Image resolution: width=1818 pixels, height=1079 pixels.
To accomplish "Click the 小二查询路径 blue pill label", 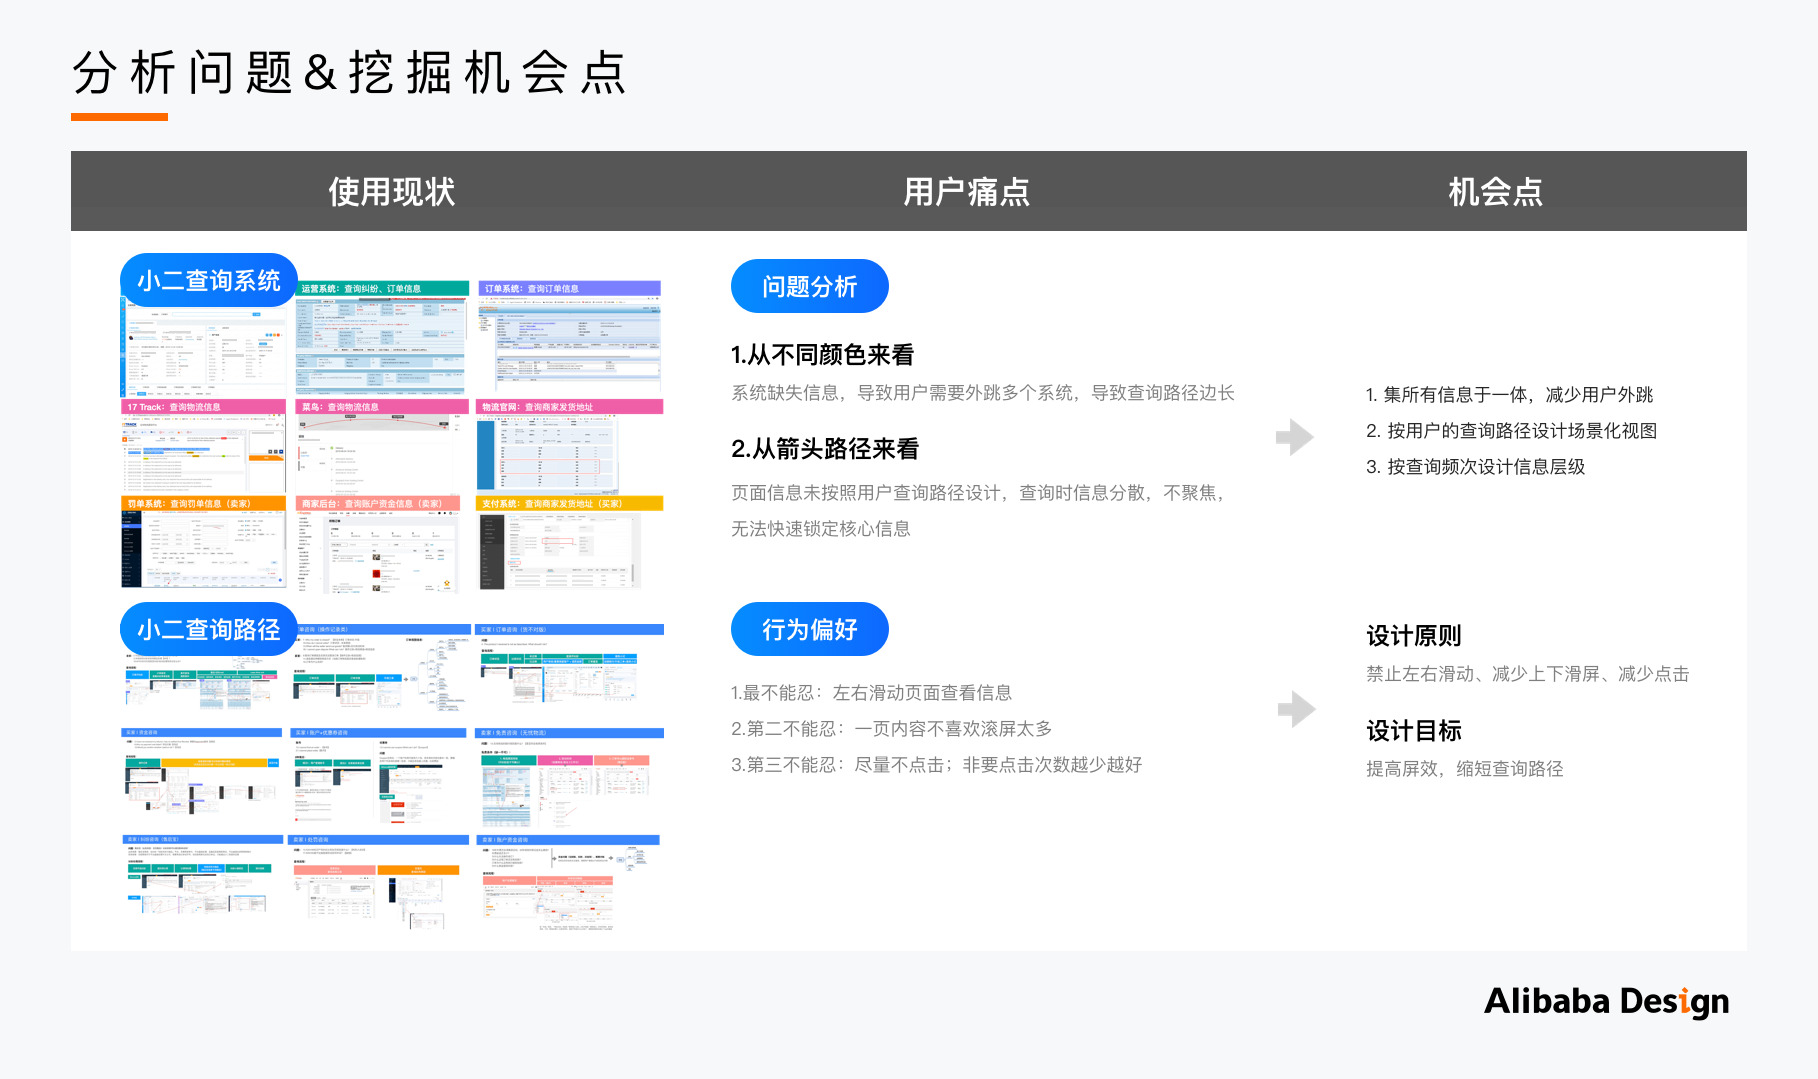I will click(208, 629).
